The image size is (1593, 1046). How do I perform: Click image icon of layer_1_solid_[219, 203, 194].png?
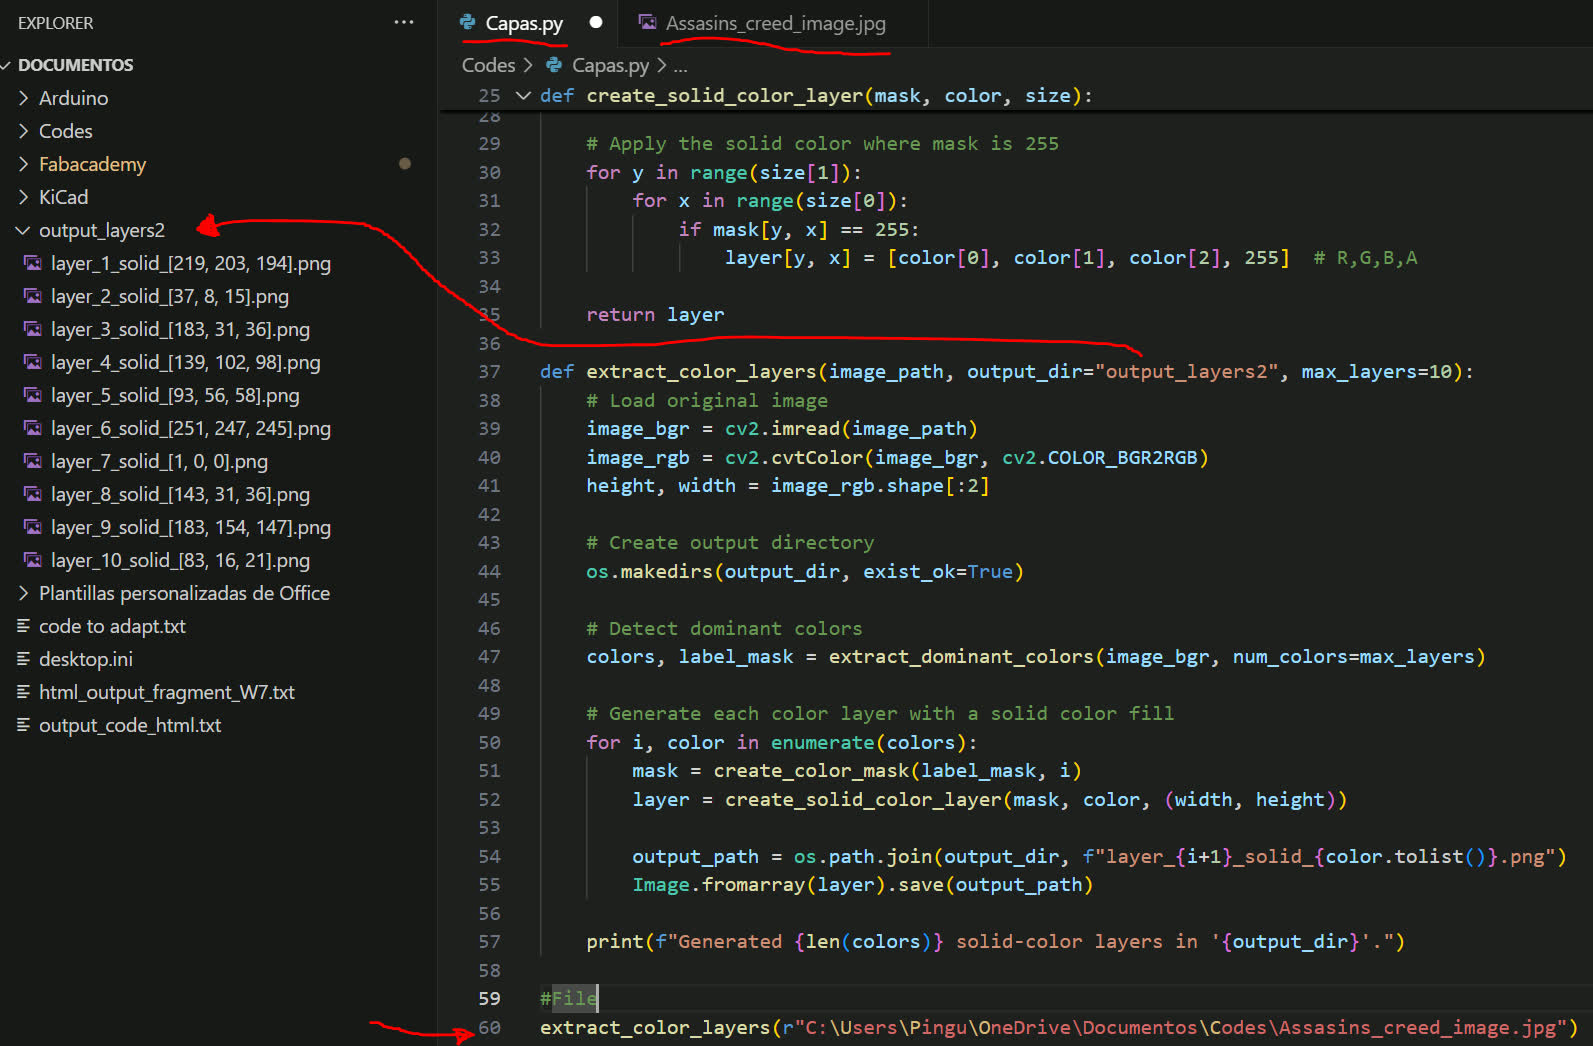[x=33, y=263]
